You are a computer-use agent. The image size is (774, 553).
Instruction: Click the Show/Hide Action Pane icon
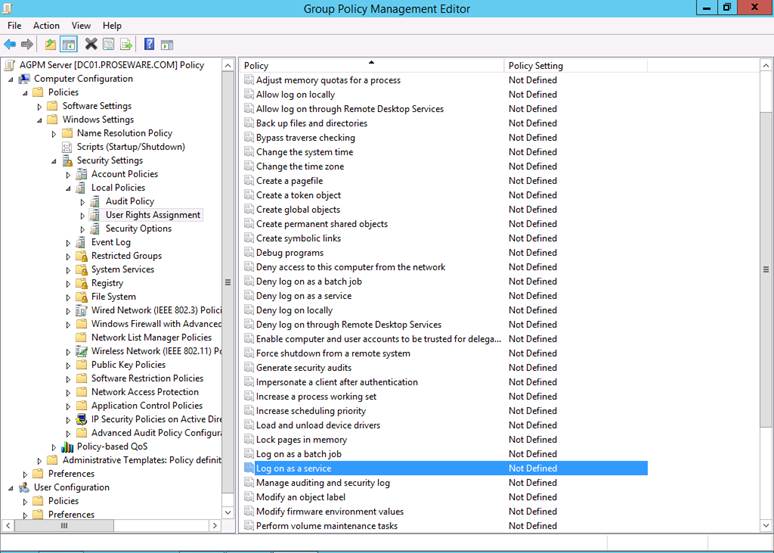pos(167,44)
